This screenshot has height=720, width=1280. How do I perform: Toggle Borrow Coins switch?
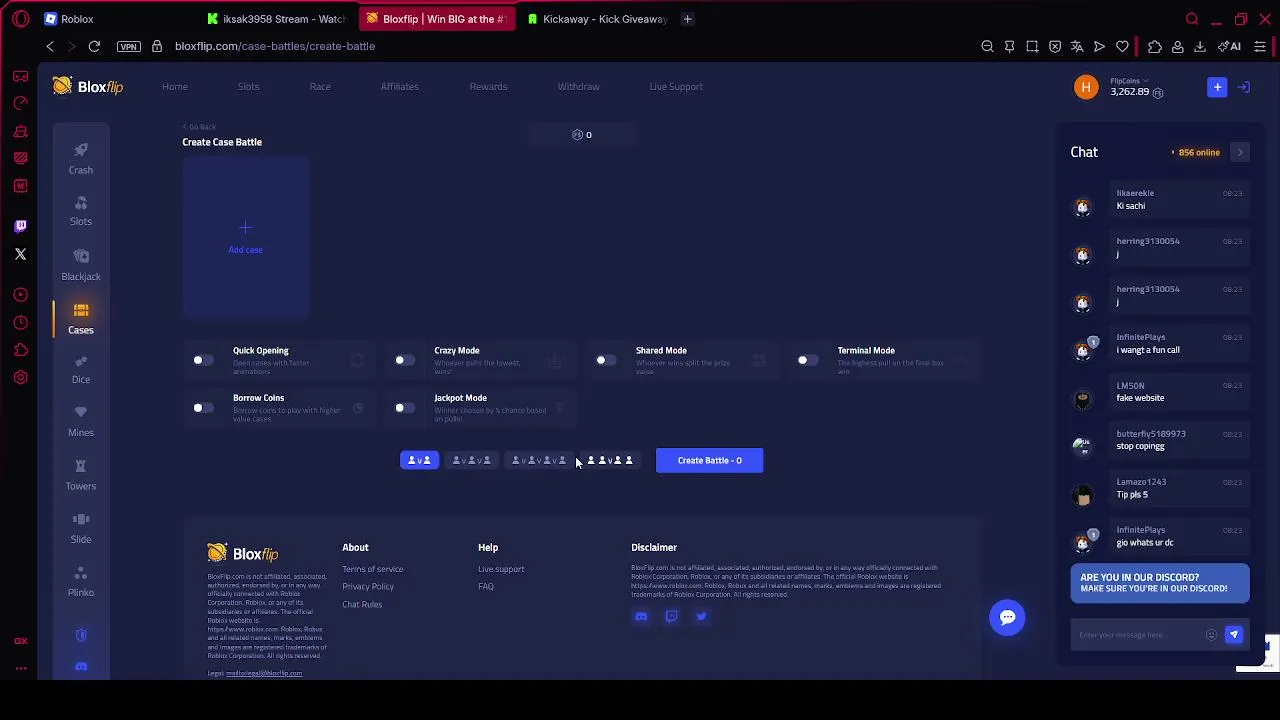tap(203, 408)
